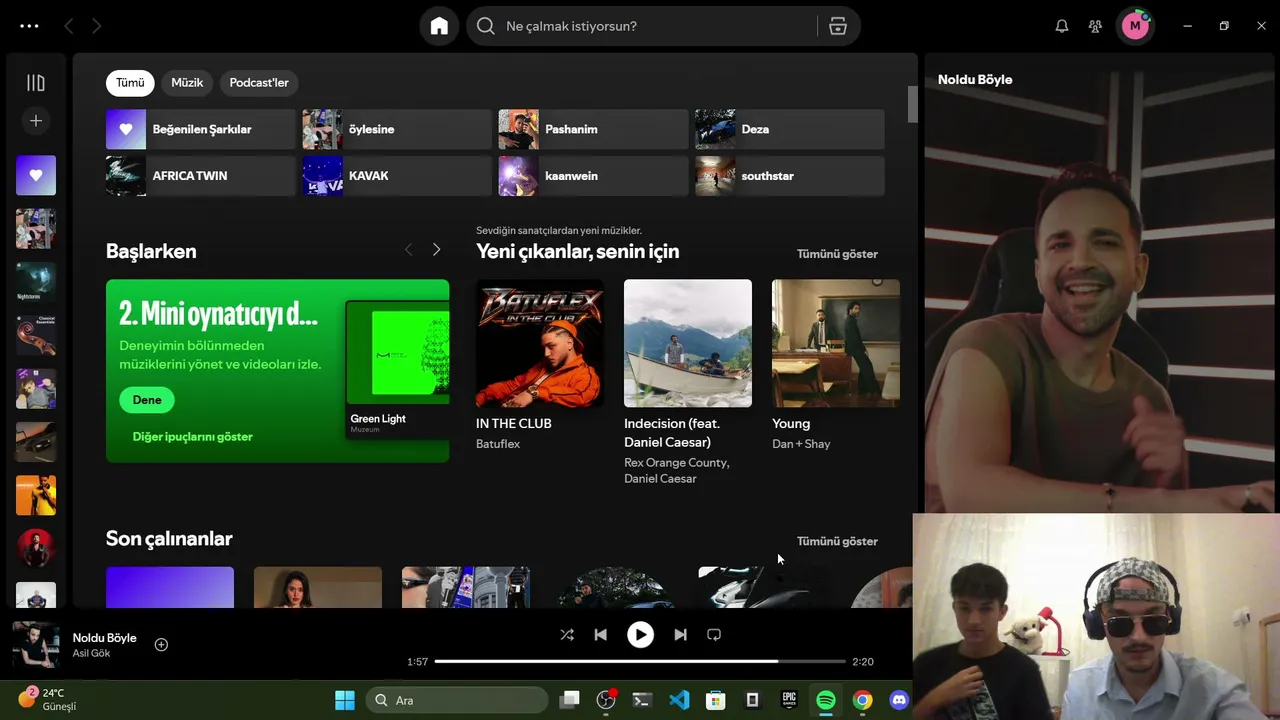
Task: Open Visual Studio Code from the taskbar
Action: (x=679, y=700)
